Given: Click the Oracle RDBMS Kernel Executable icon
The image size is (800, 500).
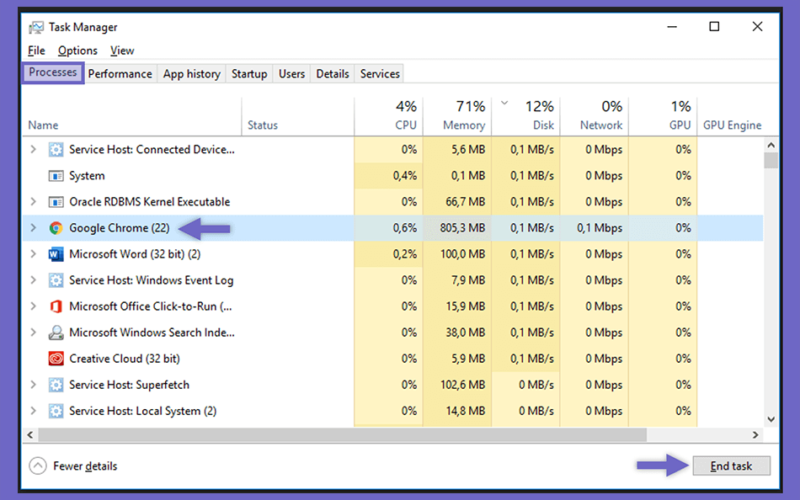Looking at the screenshot, I should click(56, 202).
